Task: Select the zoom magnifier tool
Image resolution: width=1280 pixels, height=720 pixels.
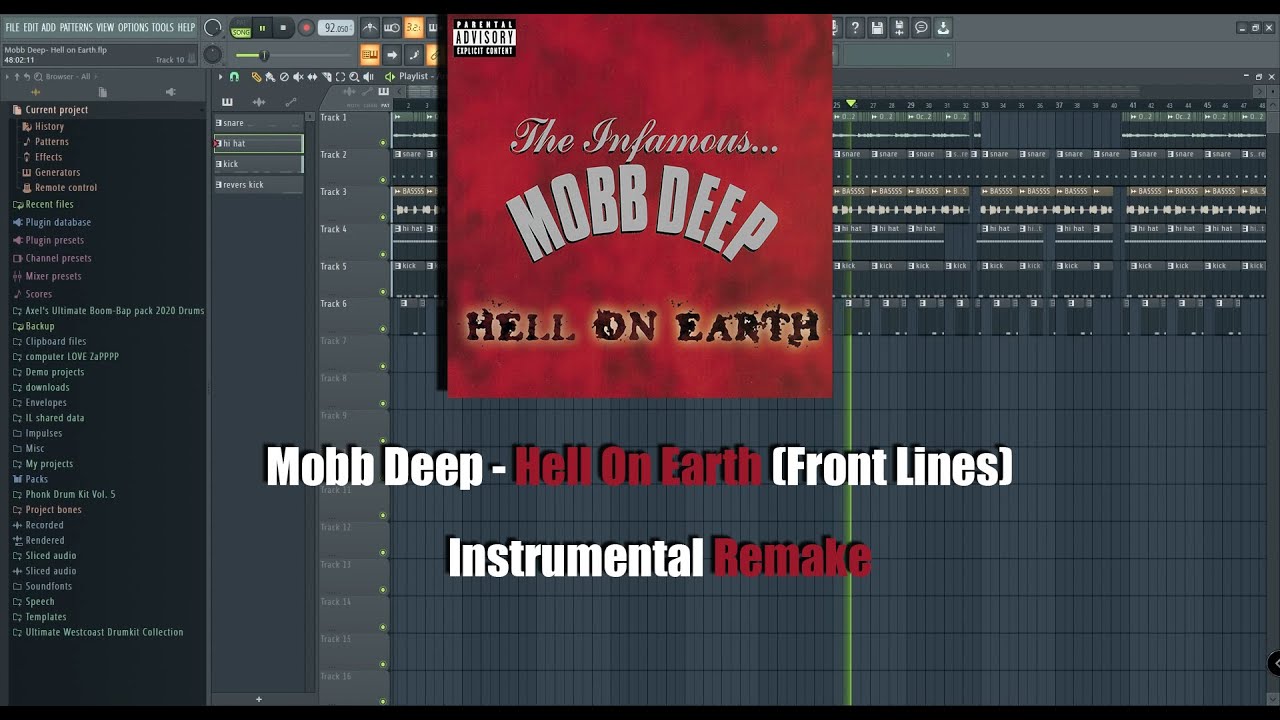Action: tap(354, 76)
